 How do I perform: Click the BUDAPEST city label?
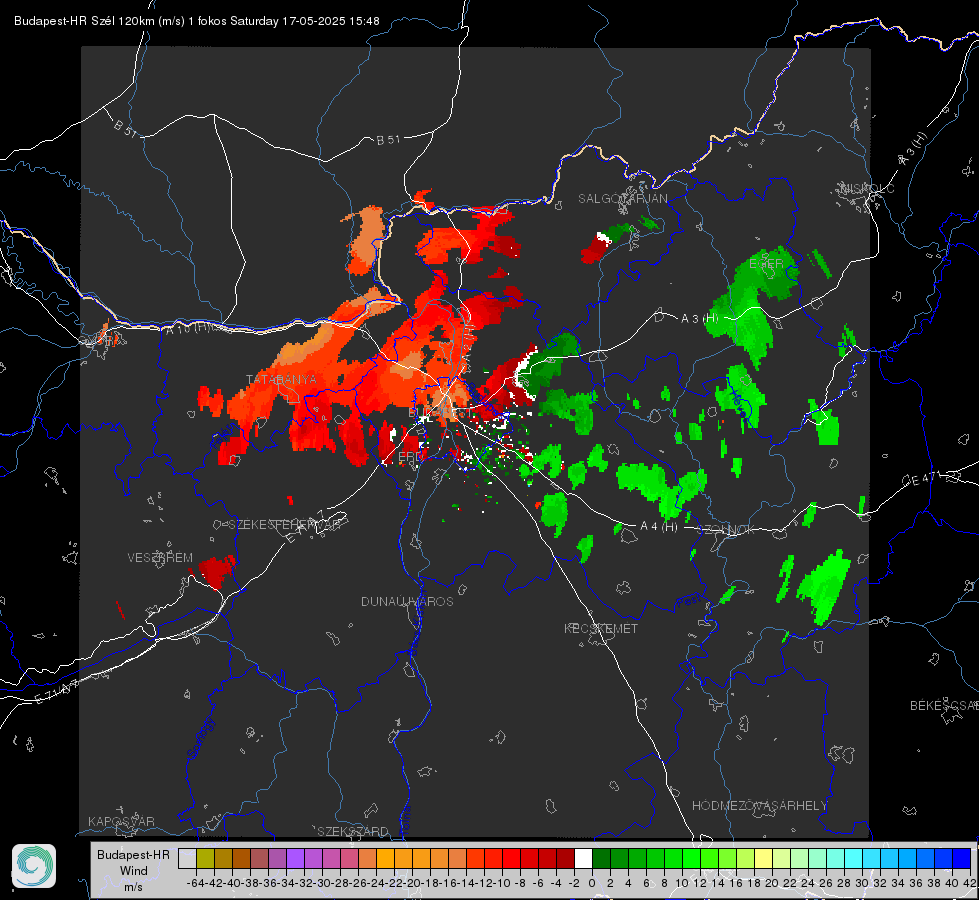440,413
